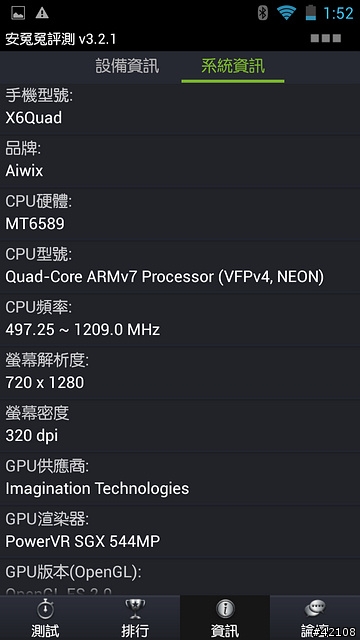Tap the Imagination Technologies GPU vendor row
360x640 pixels.
180,479
